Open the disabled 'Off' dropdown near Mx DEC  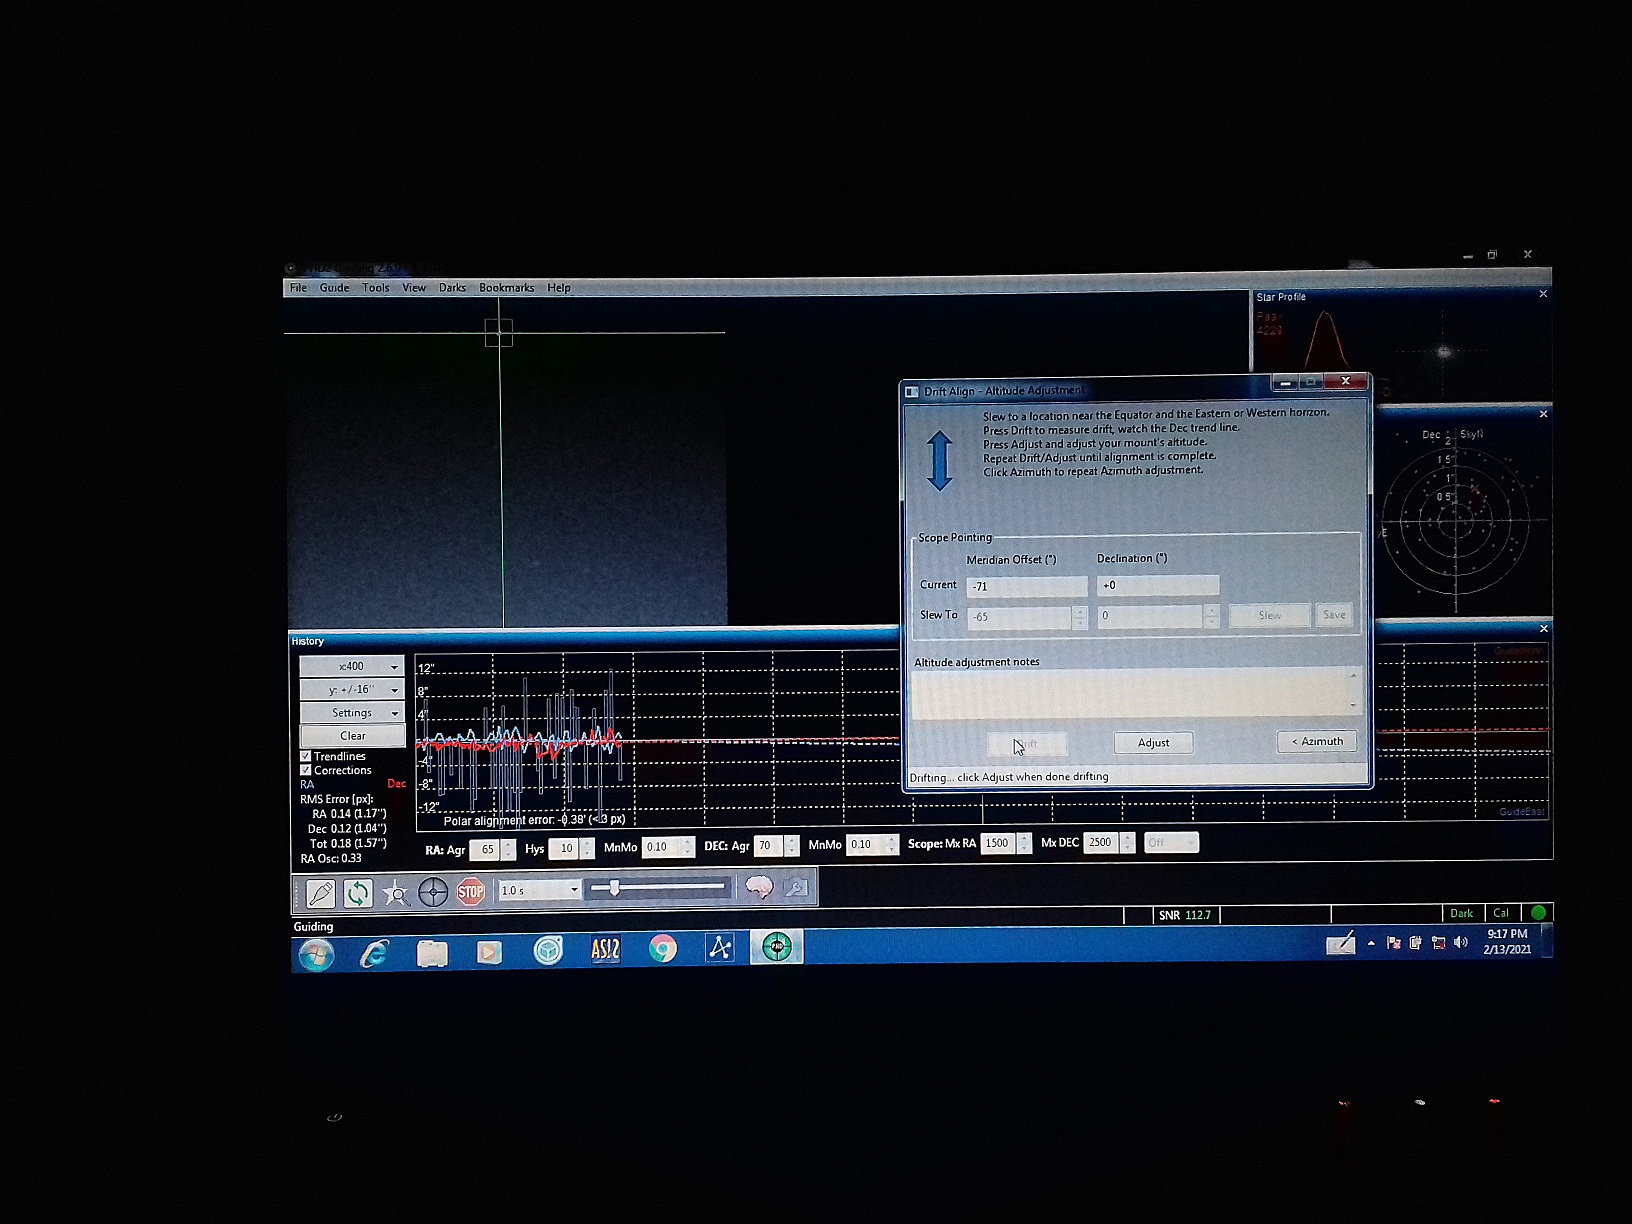pyautogui.click(x=1170, y=843)
